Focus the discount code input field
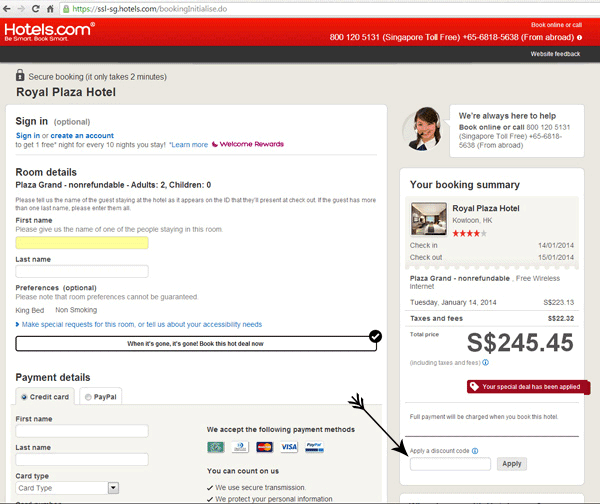600x504 pixels. coord(450,464)
